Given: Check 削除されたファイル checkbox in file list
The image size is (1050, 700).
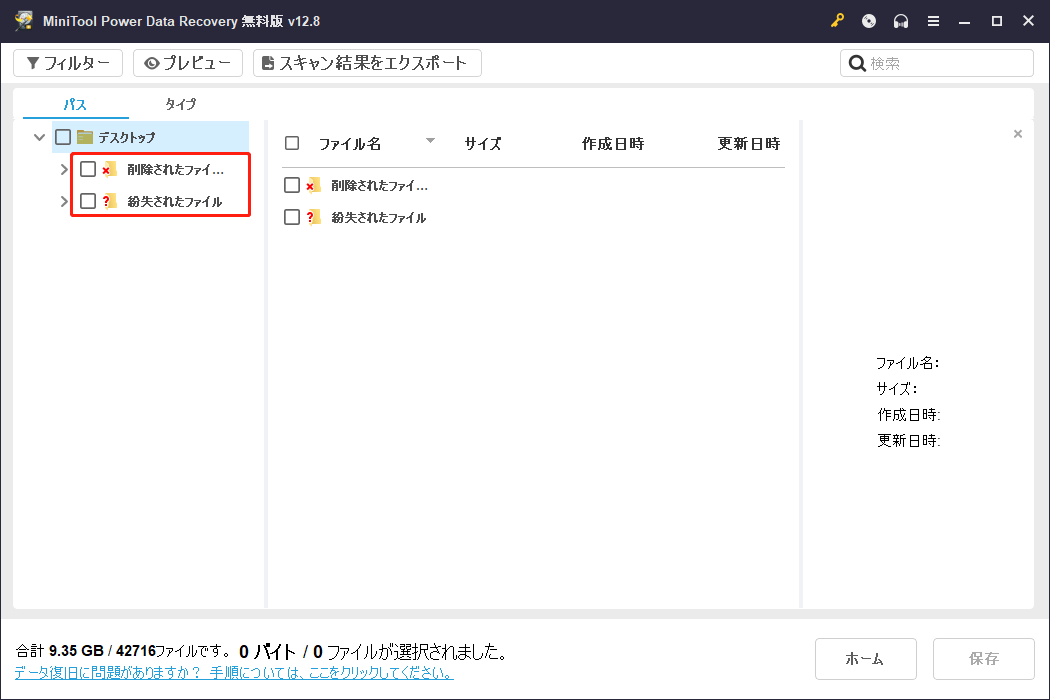Looking at the screenshot, I should click(x=292, y=185).
